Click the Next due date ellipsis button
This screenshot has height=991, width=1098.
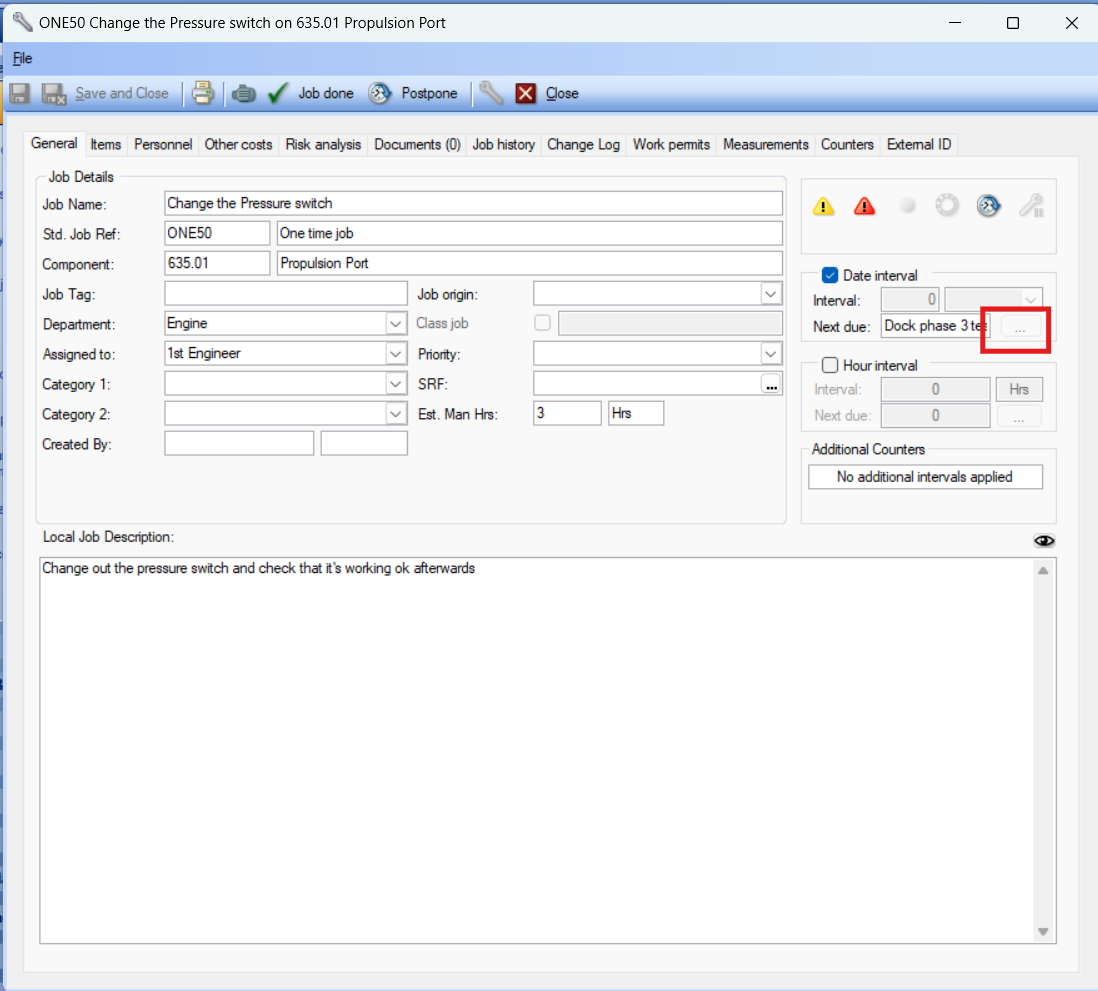[x=1019, y=327]
